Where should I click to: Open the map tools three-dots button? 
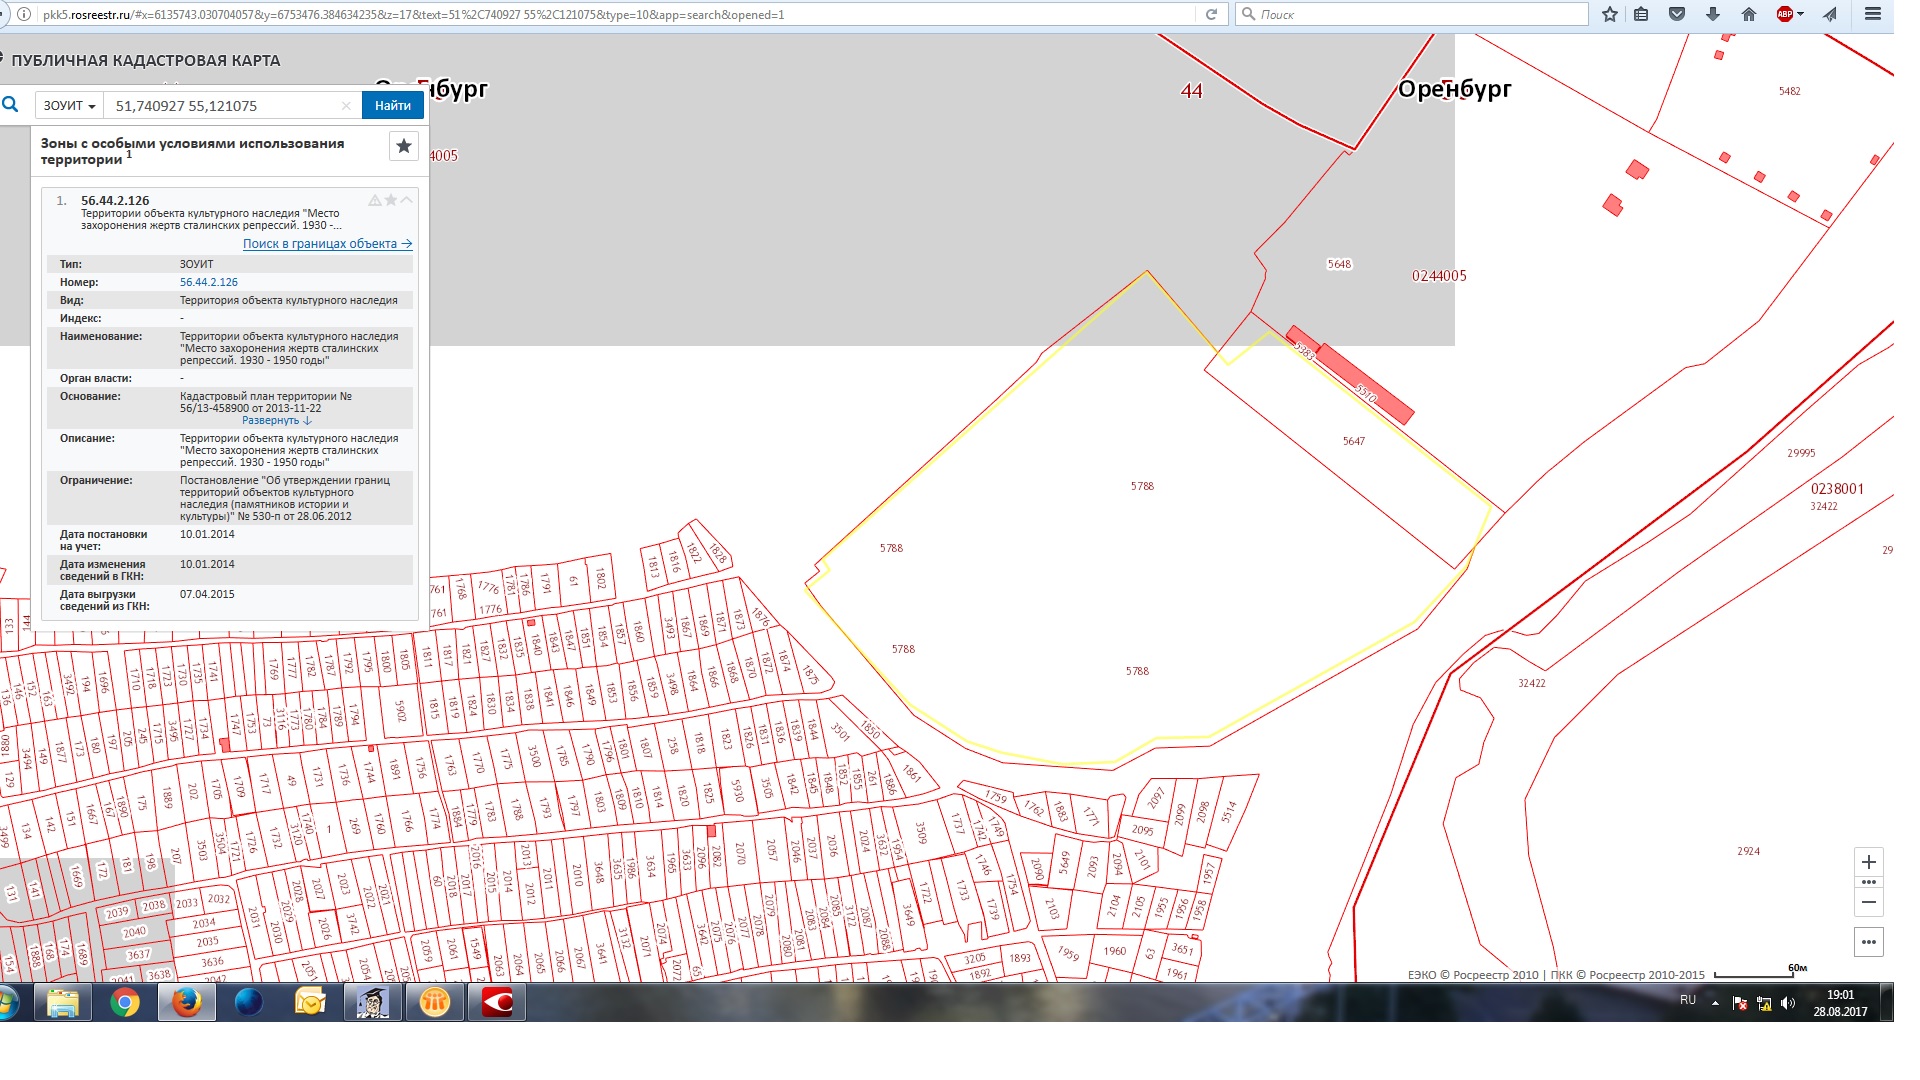(1868, 942)
